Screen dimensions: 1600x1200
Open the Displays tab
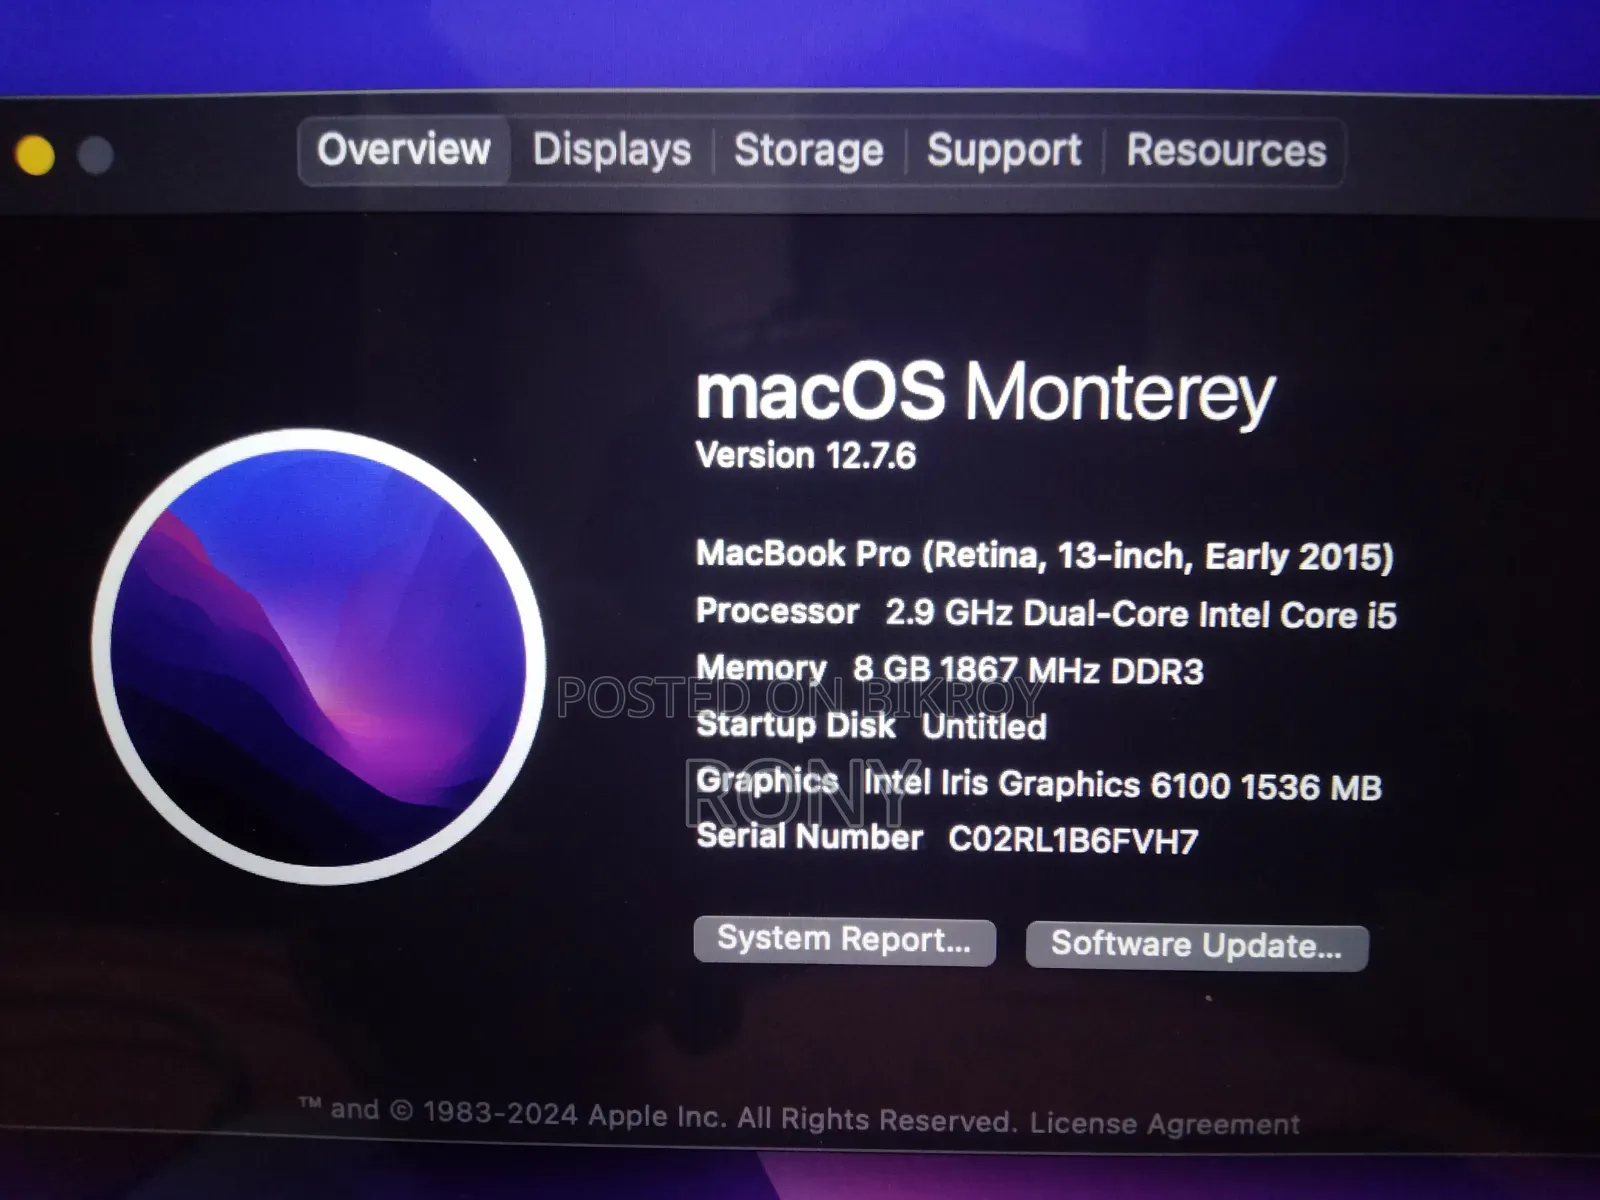coord(612,150)
